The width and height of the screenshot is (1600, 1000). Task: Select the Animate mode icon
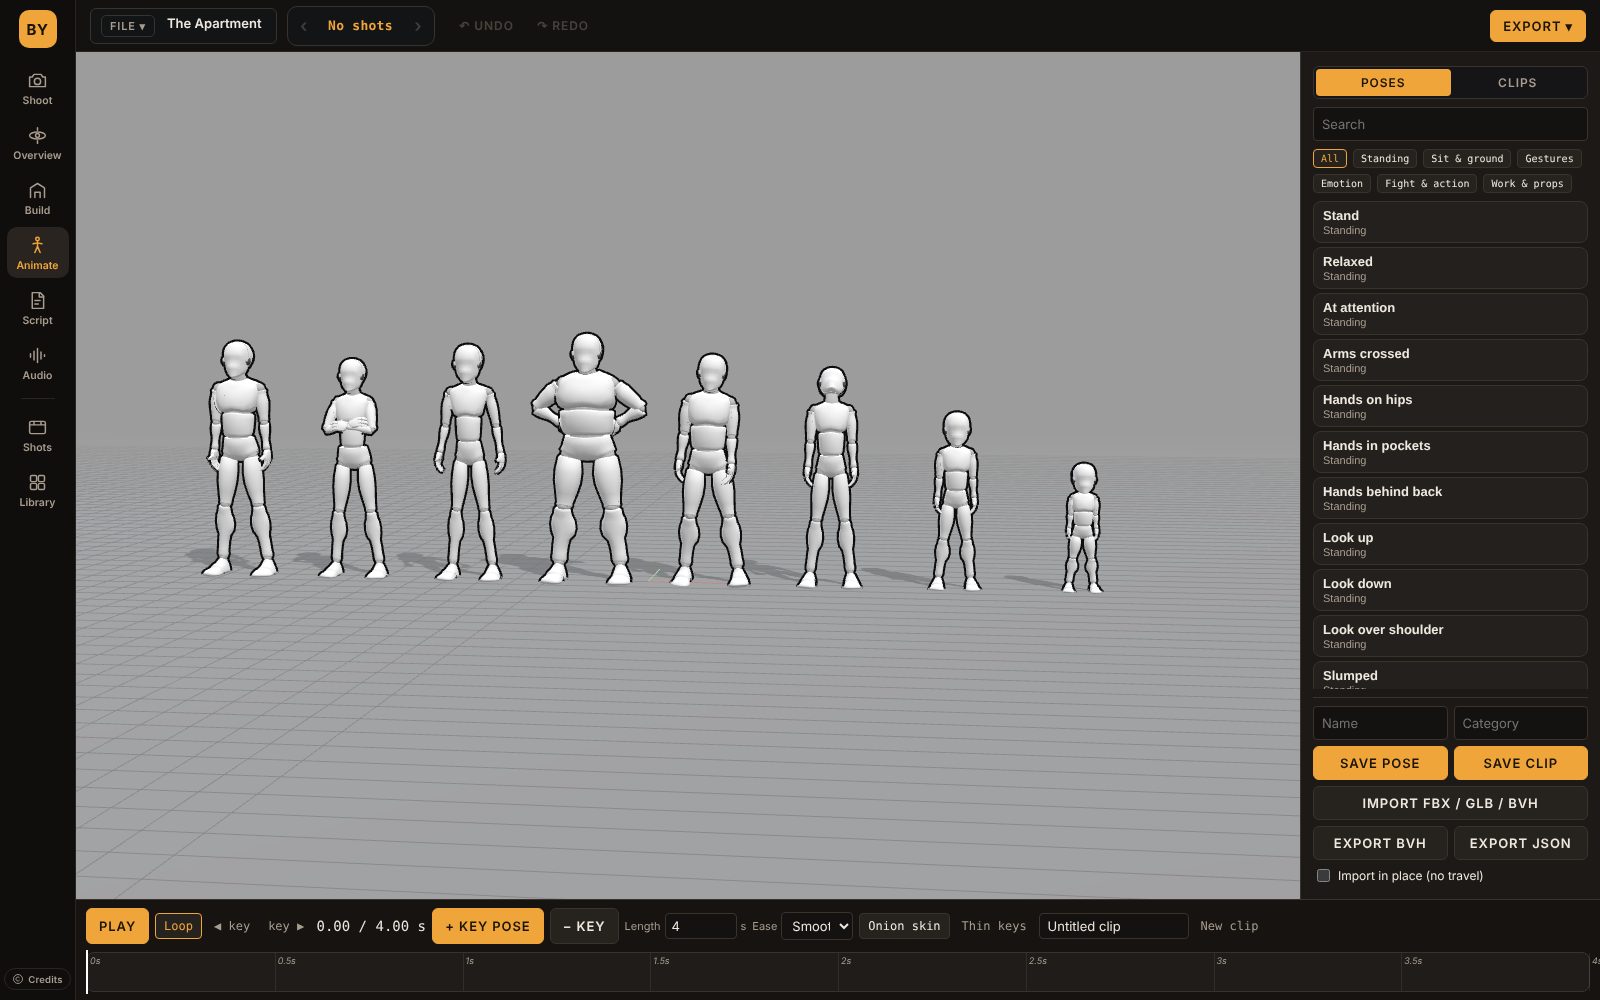[x=37, y=253]
